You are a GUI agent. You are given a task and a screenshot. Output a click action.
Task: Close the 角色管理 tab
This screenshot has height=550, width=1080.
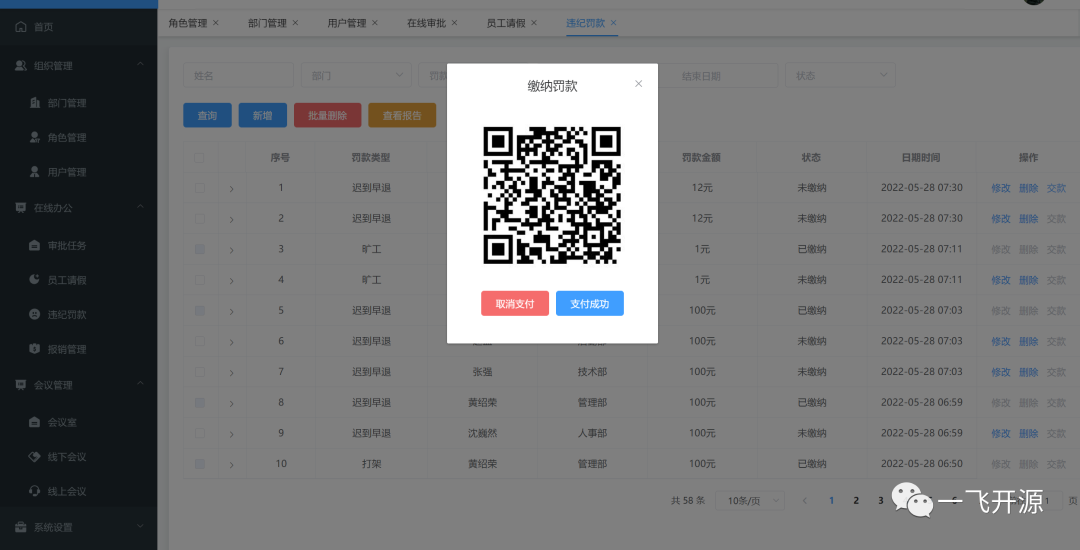pyautogui.click(x=216, y=23)
